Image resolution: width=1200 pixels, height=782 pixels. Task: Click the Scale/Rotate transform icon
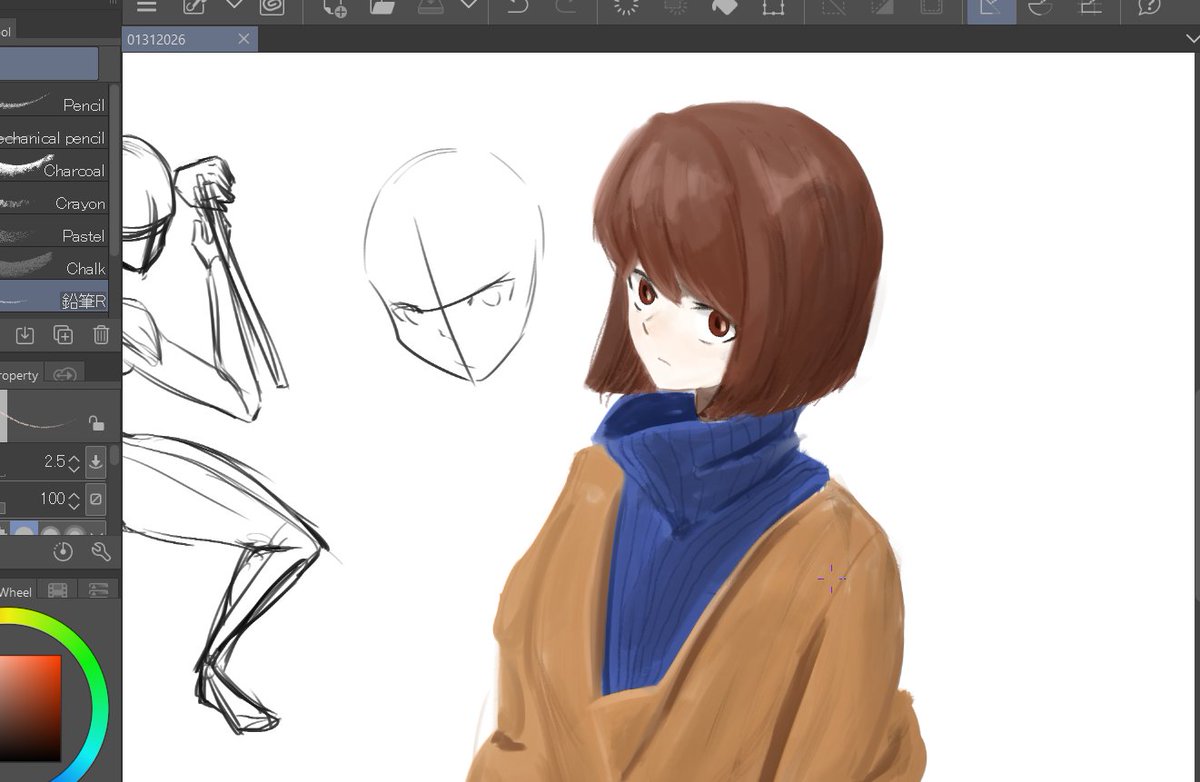[x=772, y=5]
